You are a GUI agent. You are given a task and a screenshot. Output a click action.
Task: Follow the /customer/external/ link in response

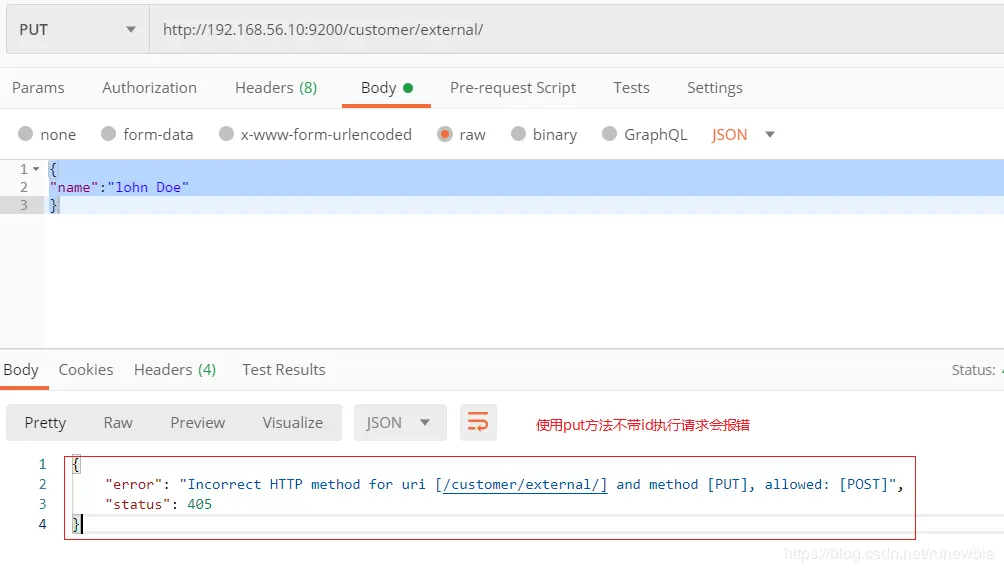tap(524, 484)
